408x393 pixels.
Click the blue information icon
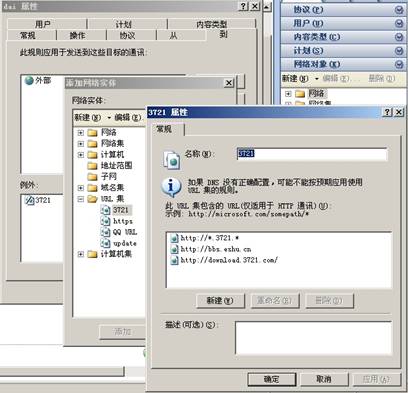(x=171, y=187)
